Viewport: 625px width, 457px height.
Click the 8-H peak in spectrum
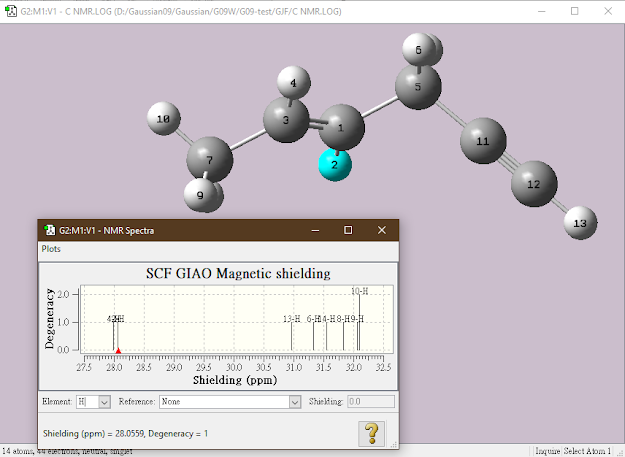point(344,336)
